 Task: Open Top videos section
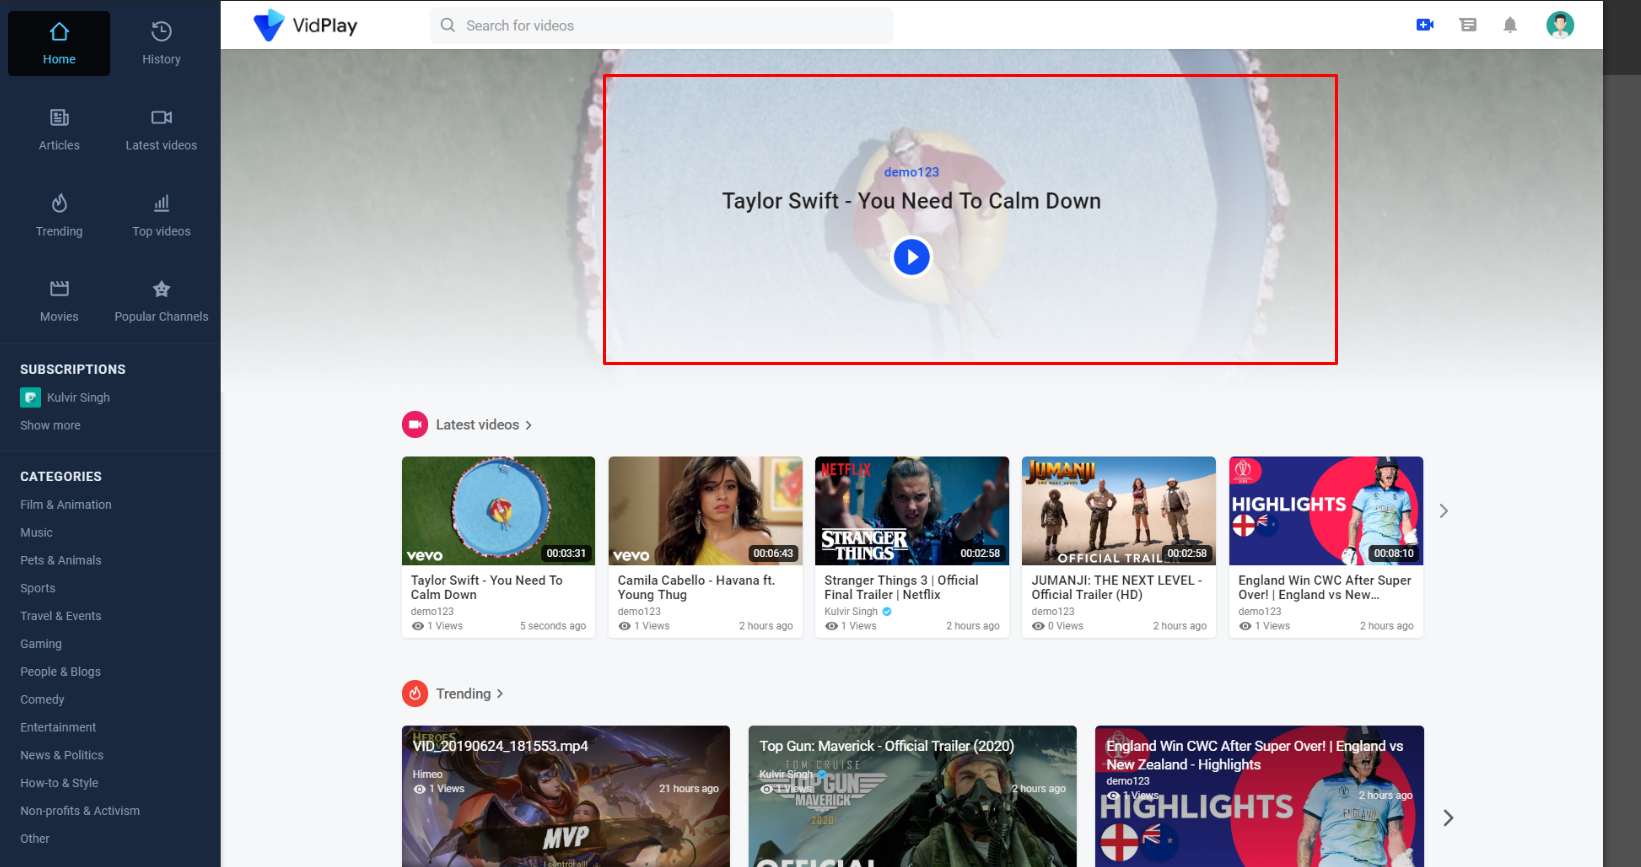[x=161, y=216]
